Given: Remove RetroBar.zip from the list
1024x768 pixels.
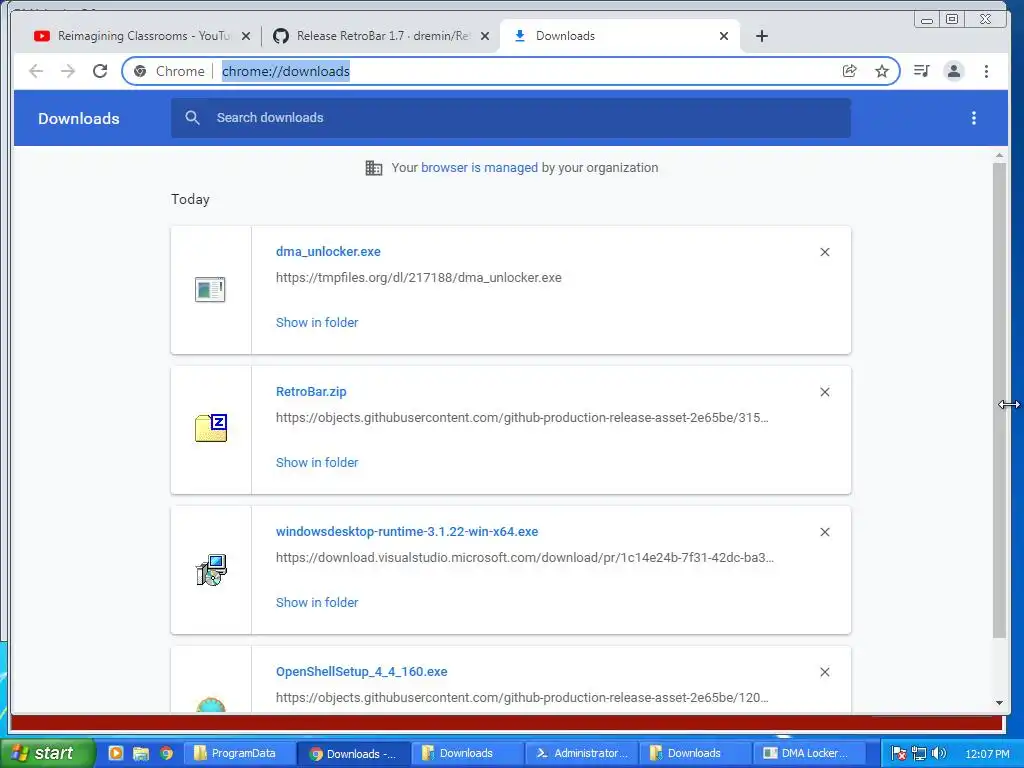Looking at the screenshot, I should pos(825,392).
